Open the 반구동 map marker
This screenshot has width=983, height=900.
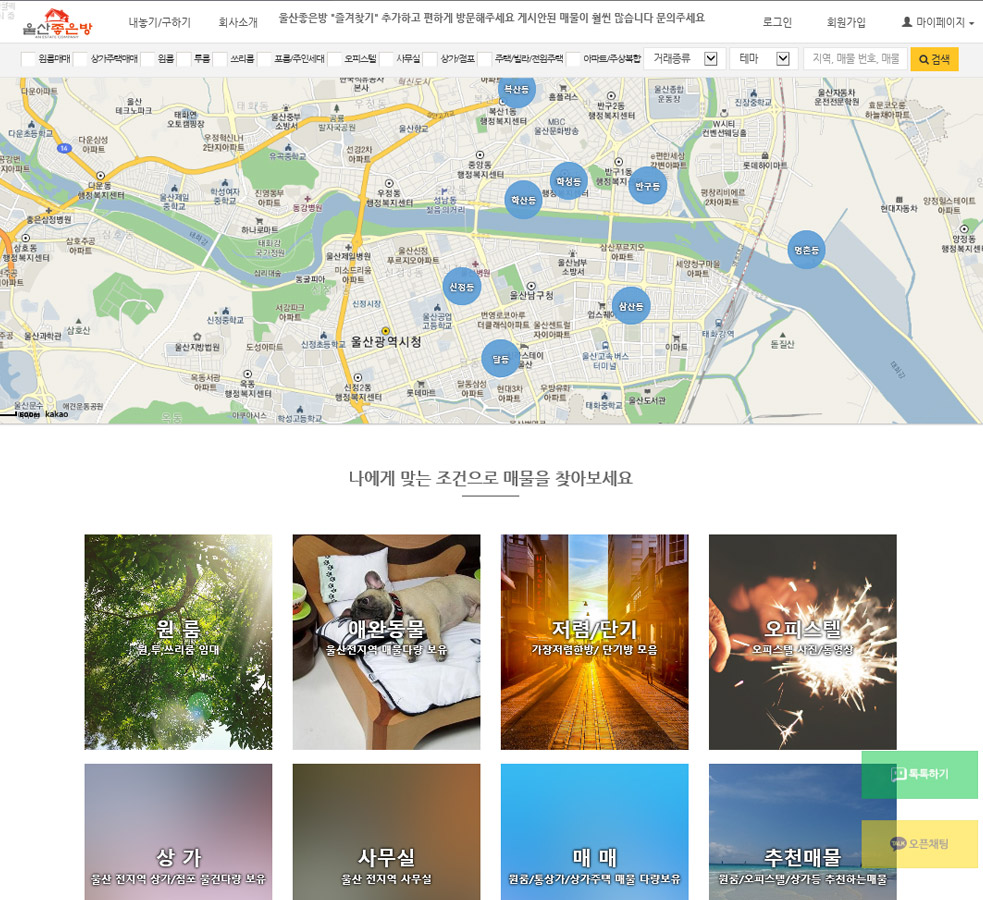[x=647, y=186]
